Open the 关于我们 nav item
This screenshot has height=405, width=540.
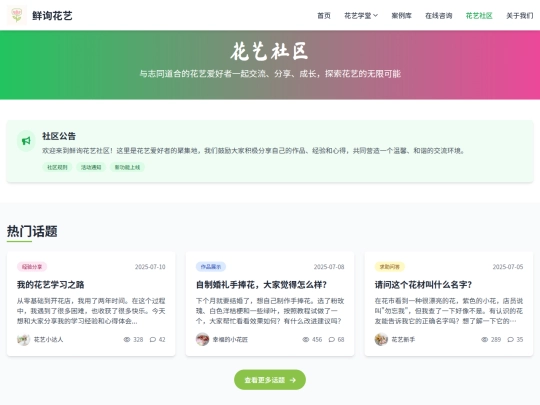(x=519, y=15)
